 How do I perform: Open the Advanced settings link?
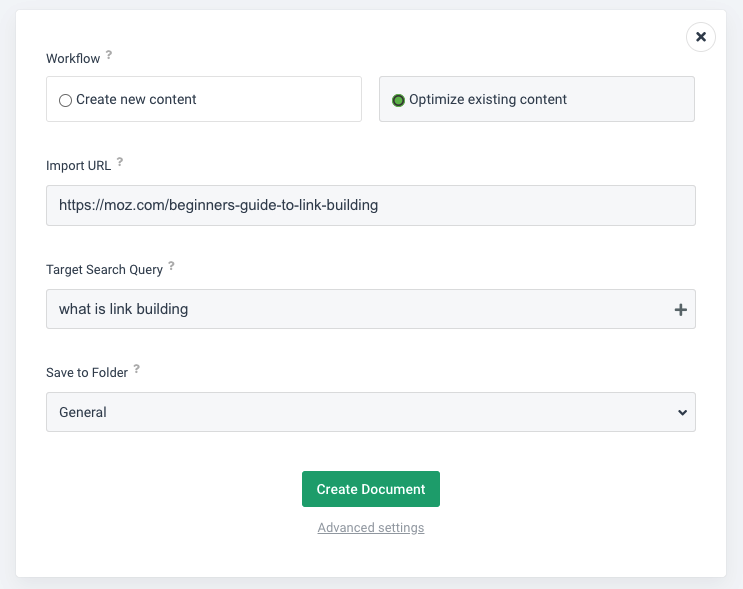[x=371, y=528]
